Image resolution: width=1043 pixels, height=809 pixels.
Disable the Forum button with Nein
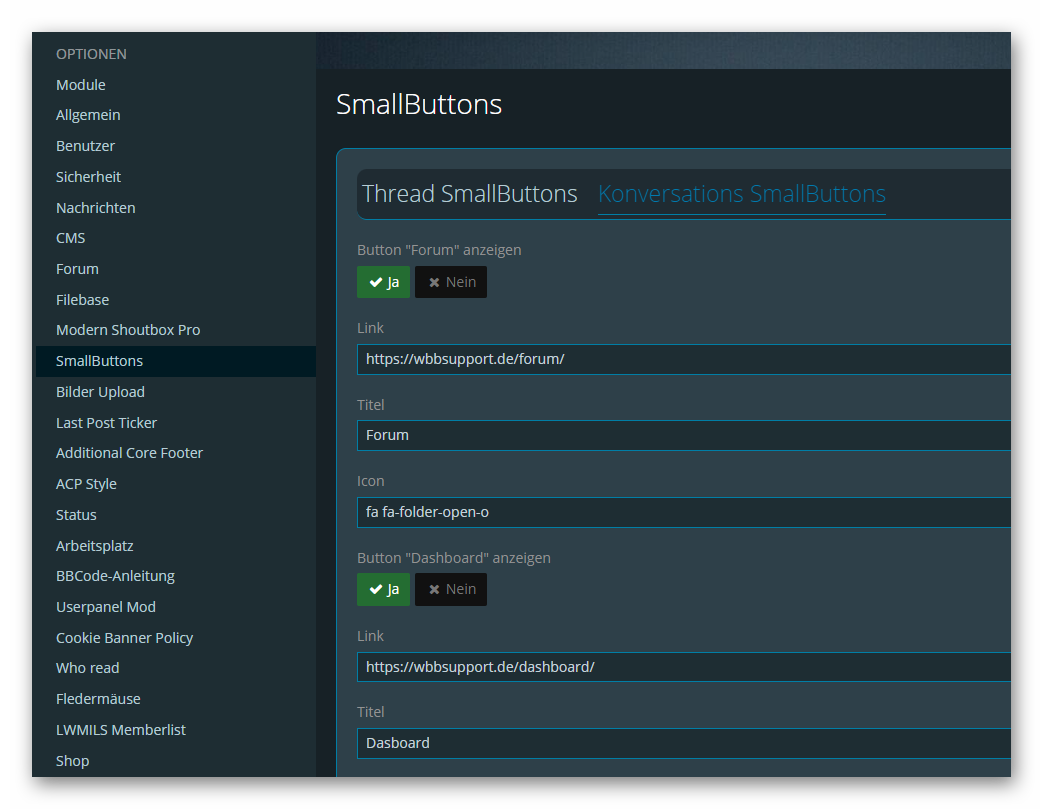tap(451, 282)
